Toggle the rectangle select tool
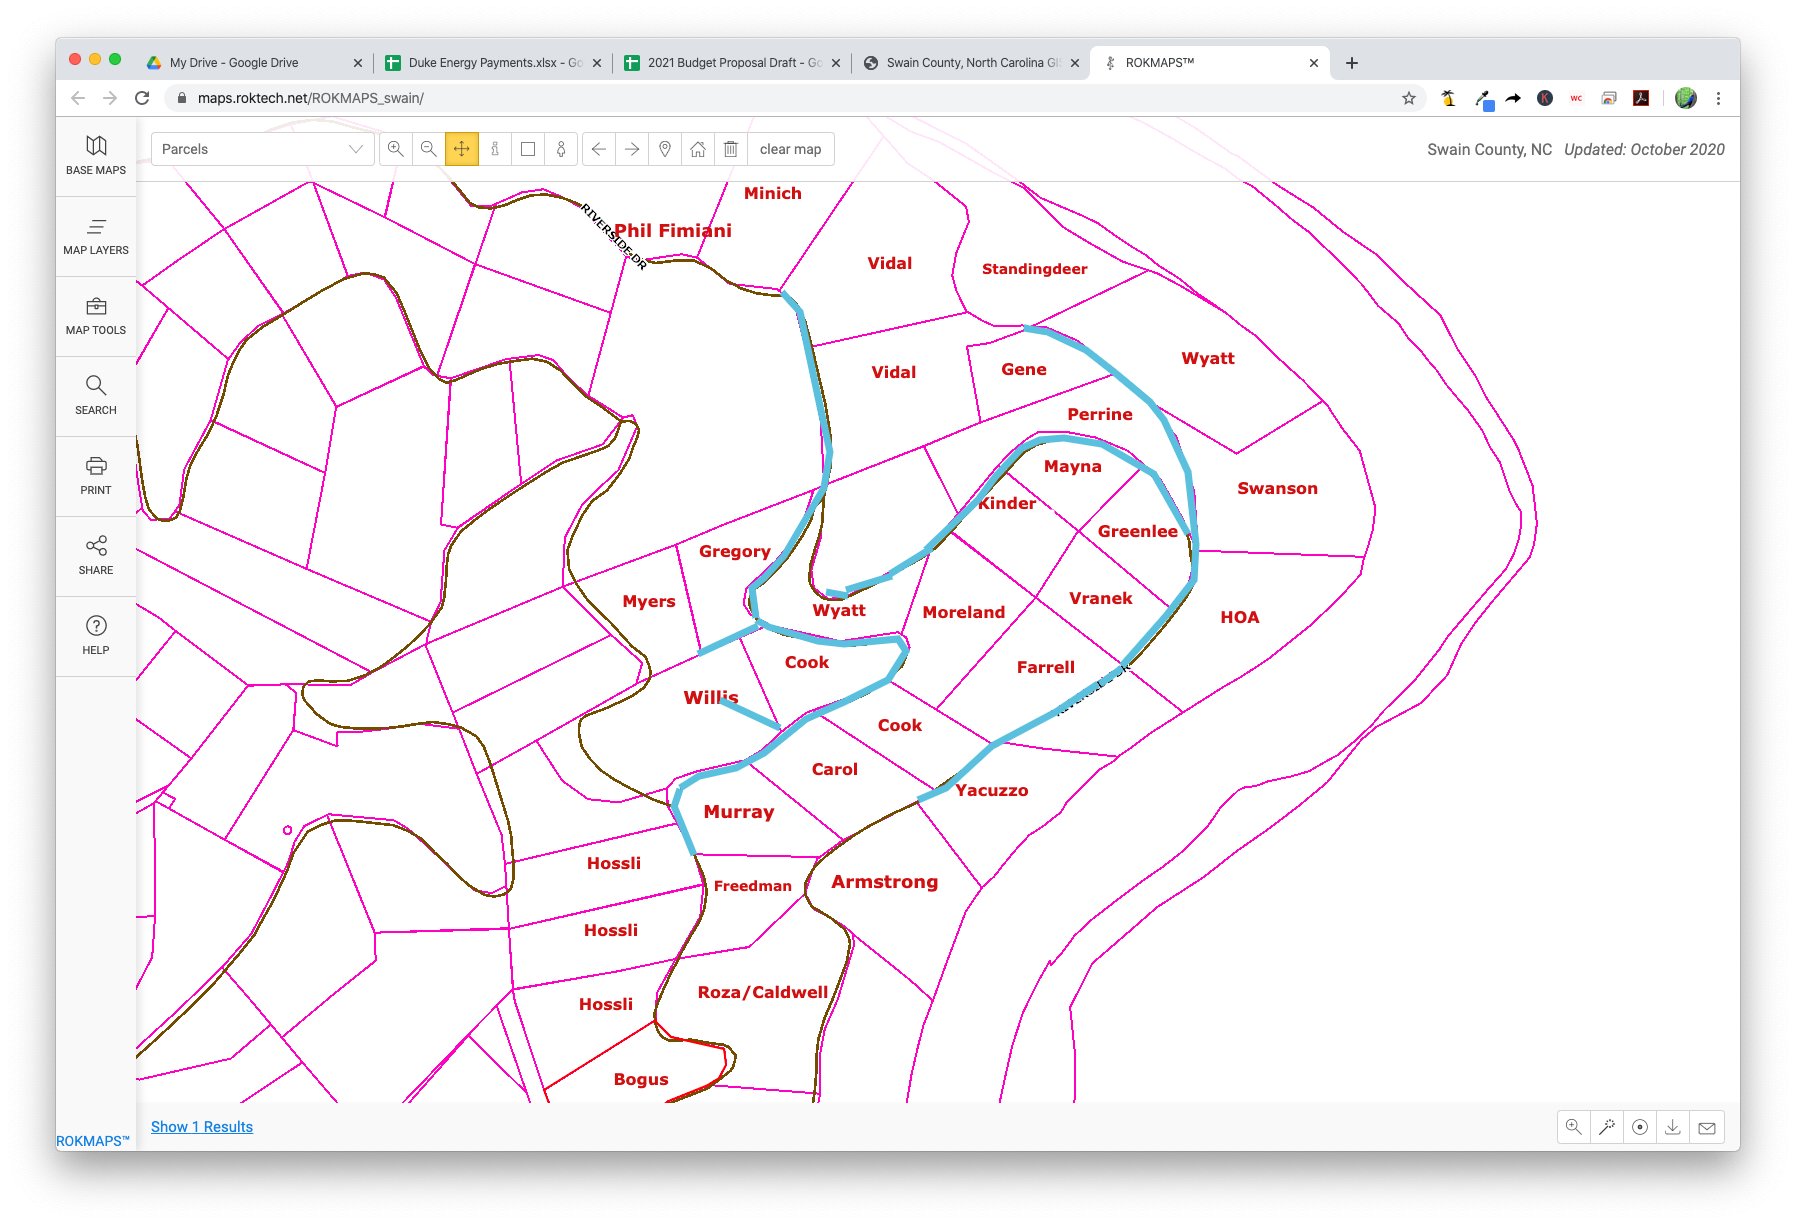 pyautogui.click(x=528, y=149)
